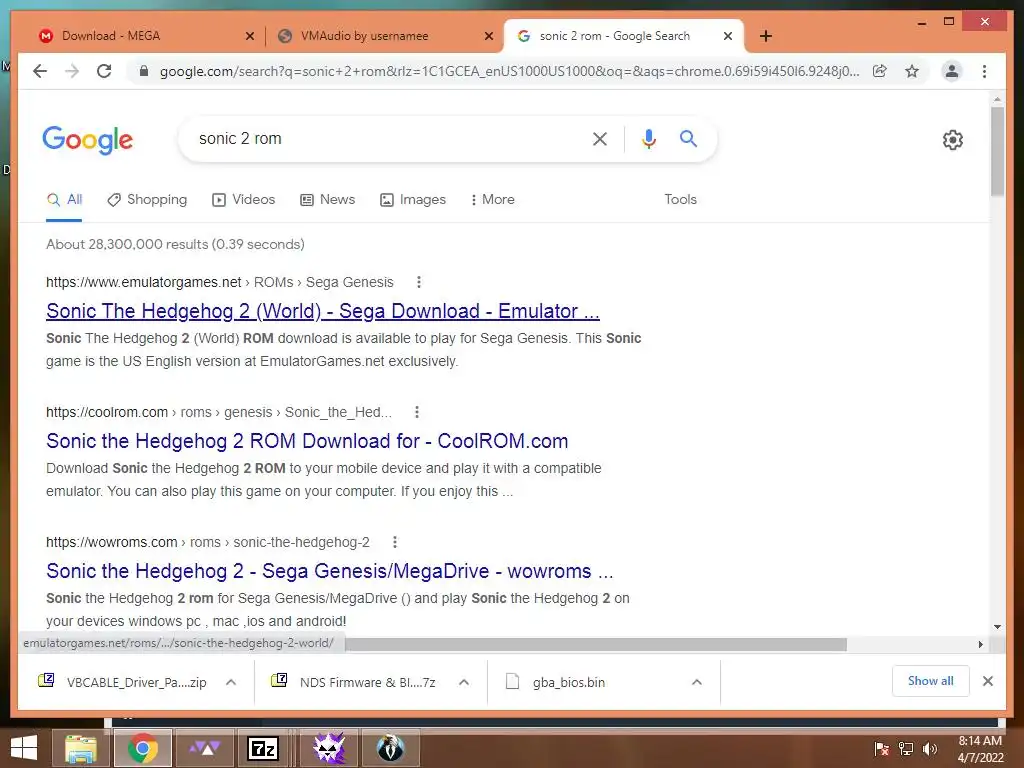Open options for emulatorgames.net result
Screen dimensions: 1024x768
pyautogui.click(x=419, y=282)
